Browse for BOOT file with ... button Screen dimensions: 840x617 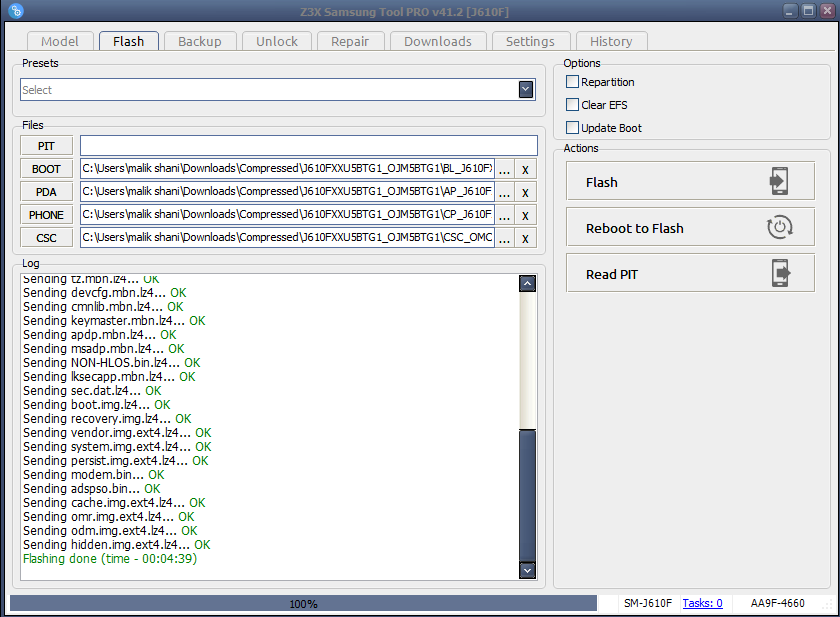[x=504, y=169]
